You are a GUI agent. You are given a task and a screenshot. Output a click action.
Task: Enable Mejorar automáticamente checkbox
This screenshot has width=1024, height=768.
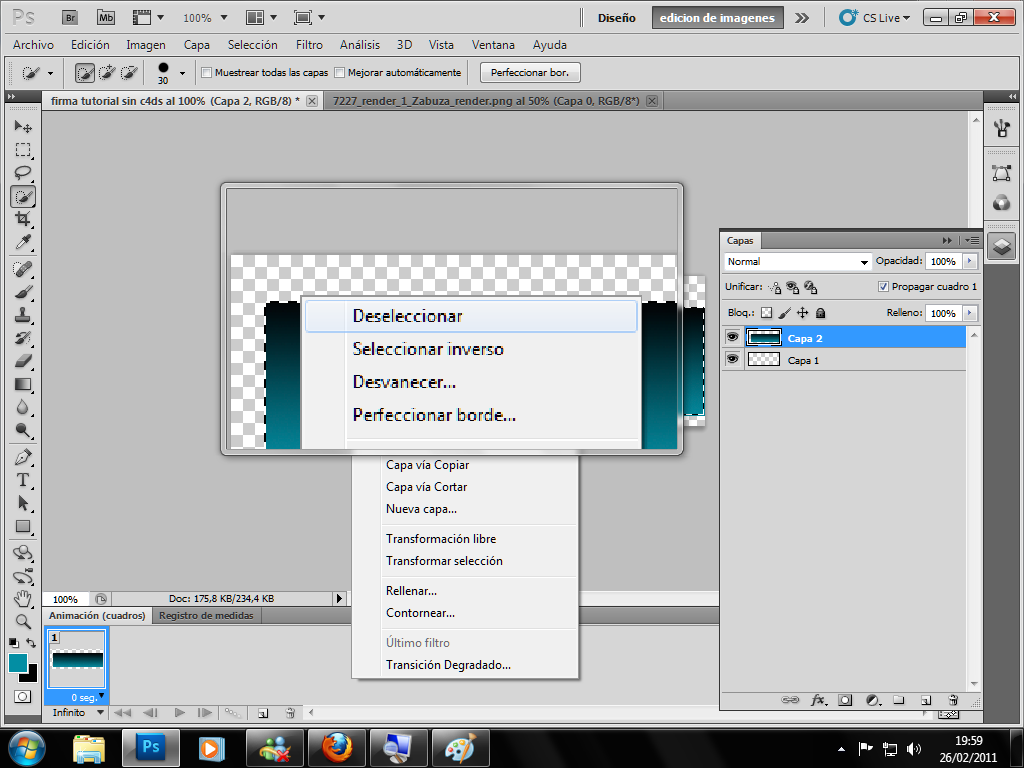[340, 72]
